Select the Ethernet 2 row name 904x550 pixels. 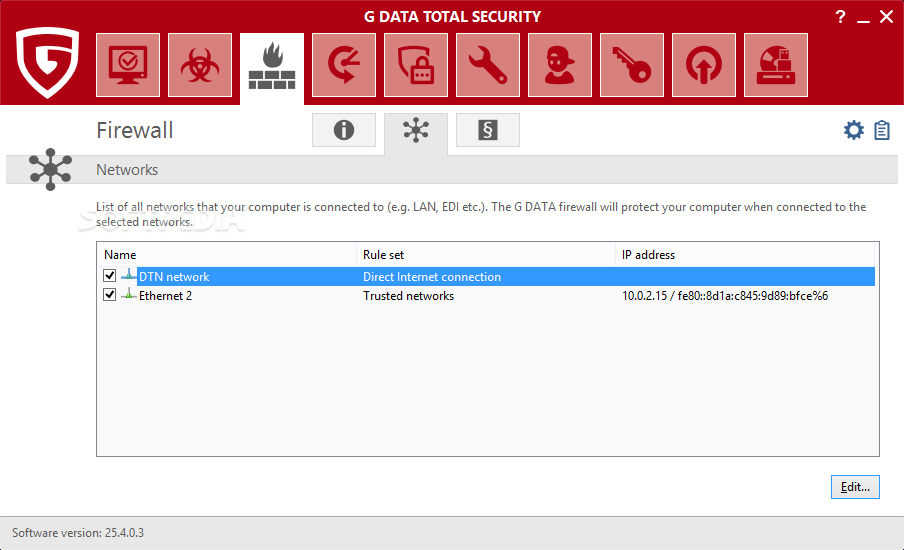[165, 296]
